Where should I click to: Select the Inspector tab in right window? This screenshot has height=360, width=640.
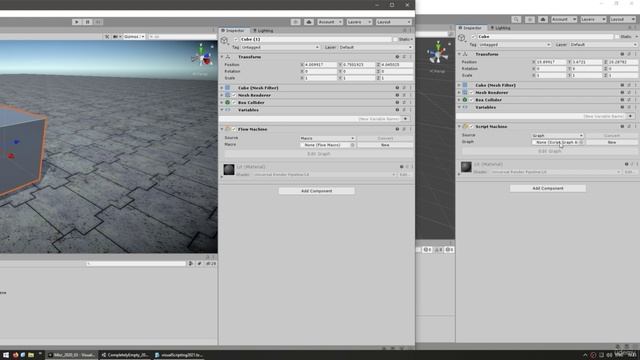[470, 28]
